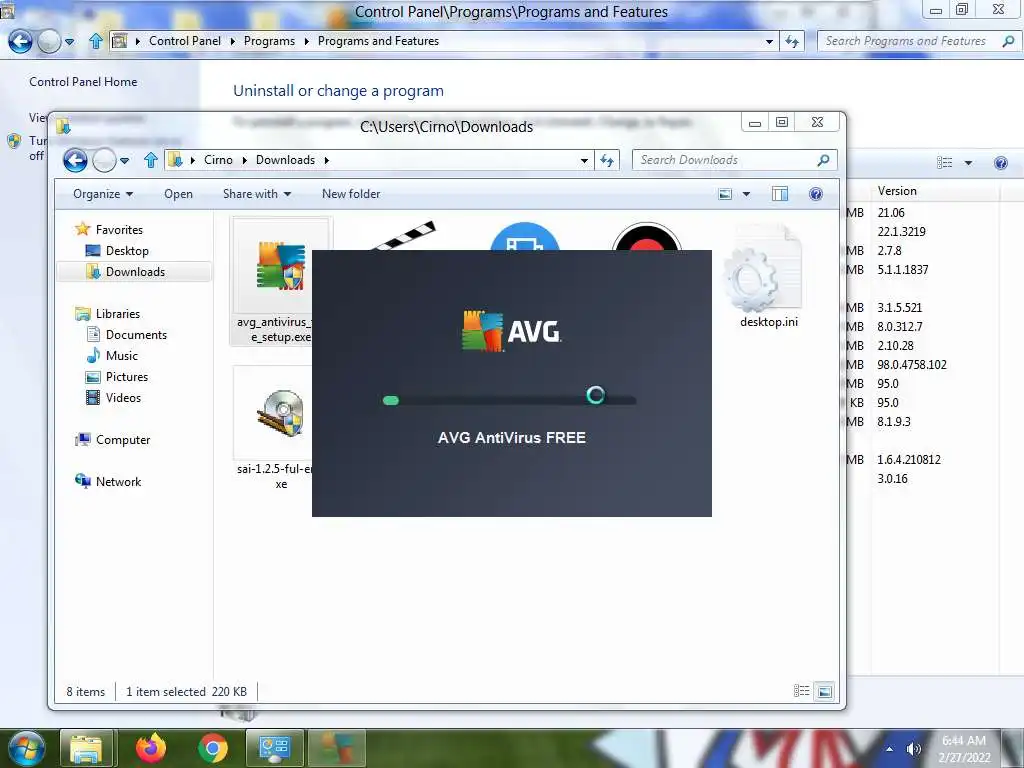
Task: Select version 98.0.4758.102 row
Action: tap(912, 364)
